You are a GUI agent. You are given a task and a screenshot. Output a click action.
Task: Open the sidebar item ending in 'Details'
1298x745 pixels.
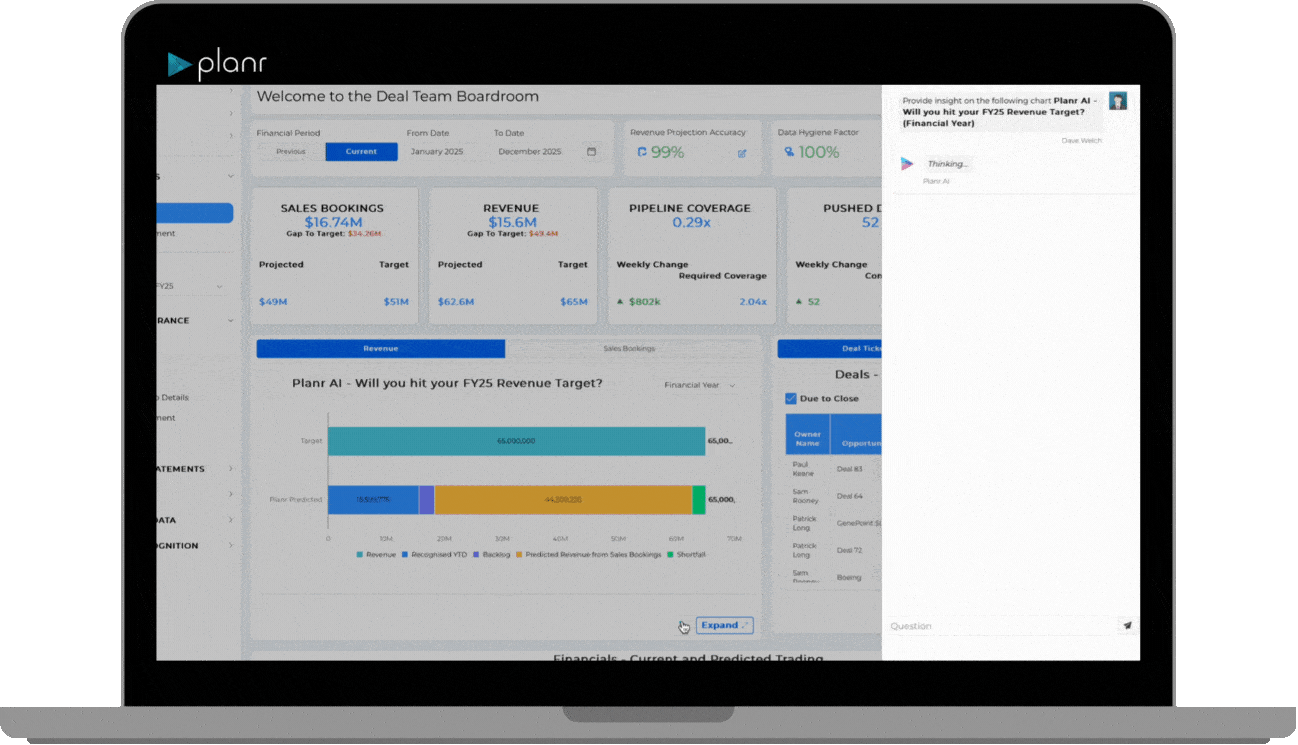173,398
